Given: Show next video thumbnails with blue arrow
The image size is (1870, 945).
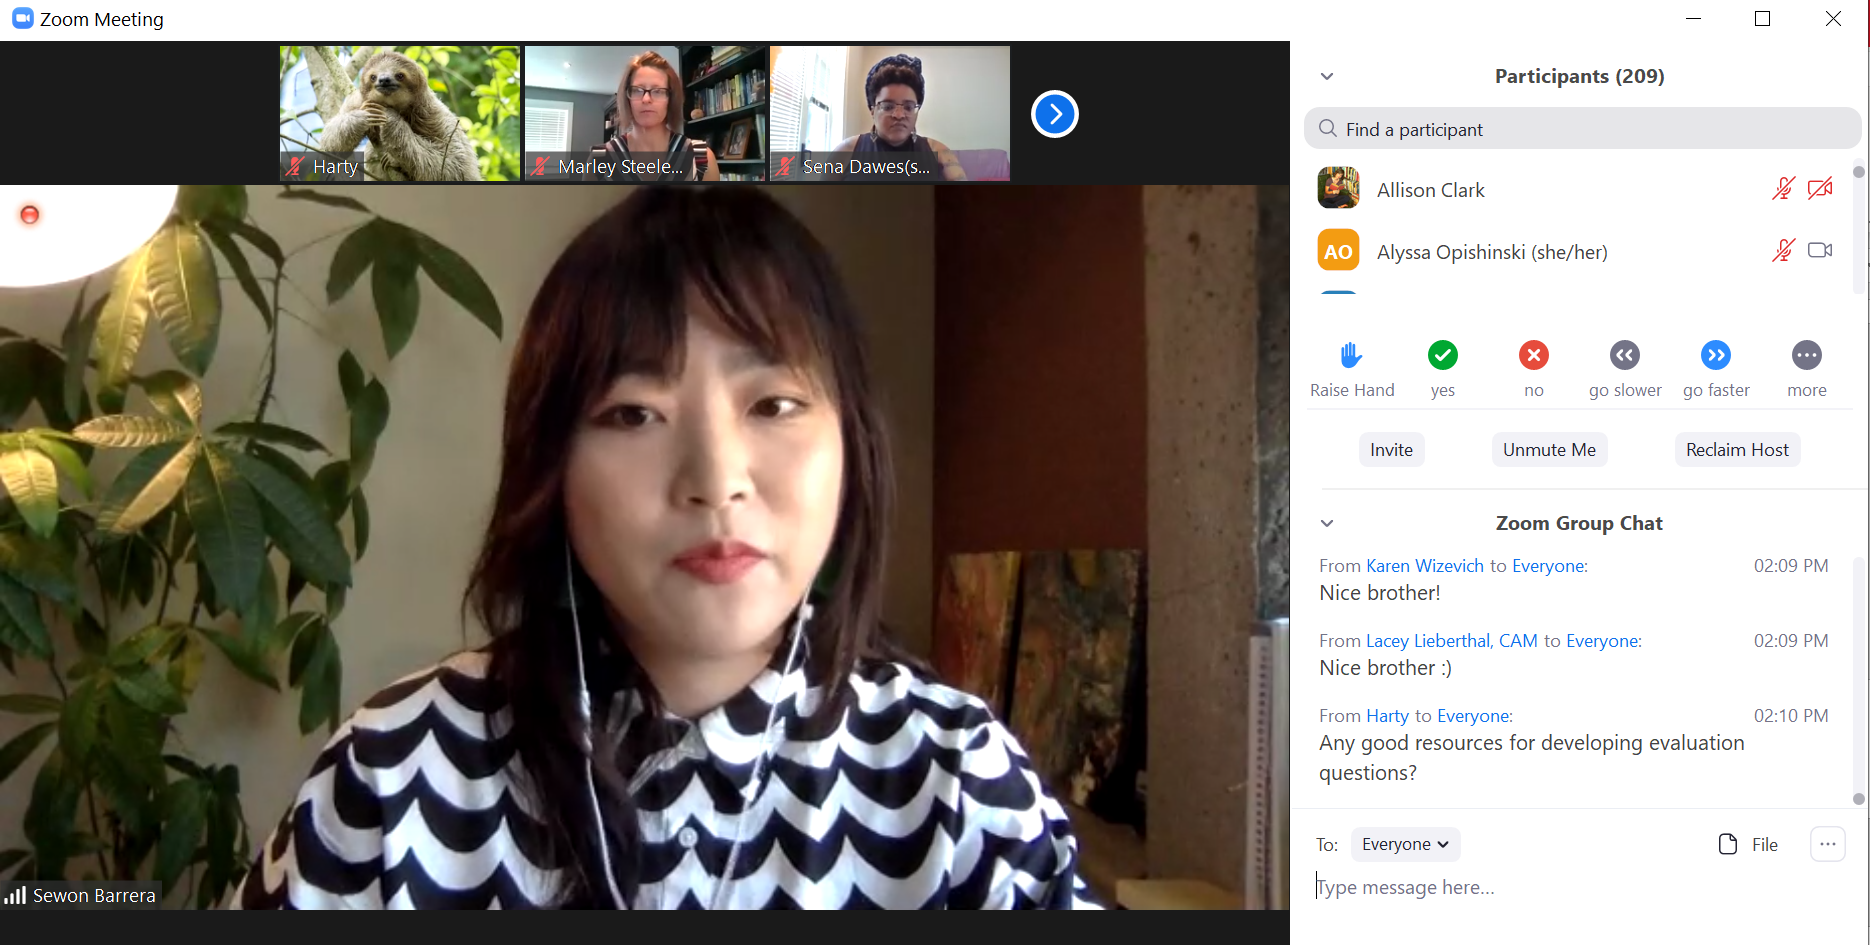Looking at the screenshot, I should (x=1054, y=114).
